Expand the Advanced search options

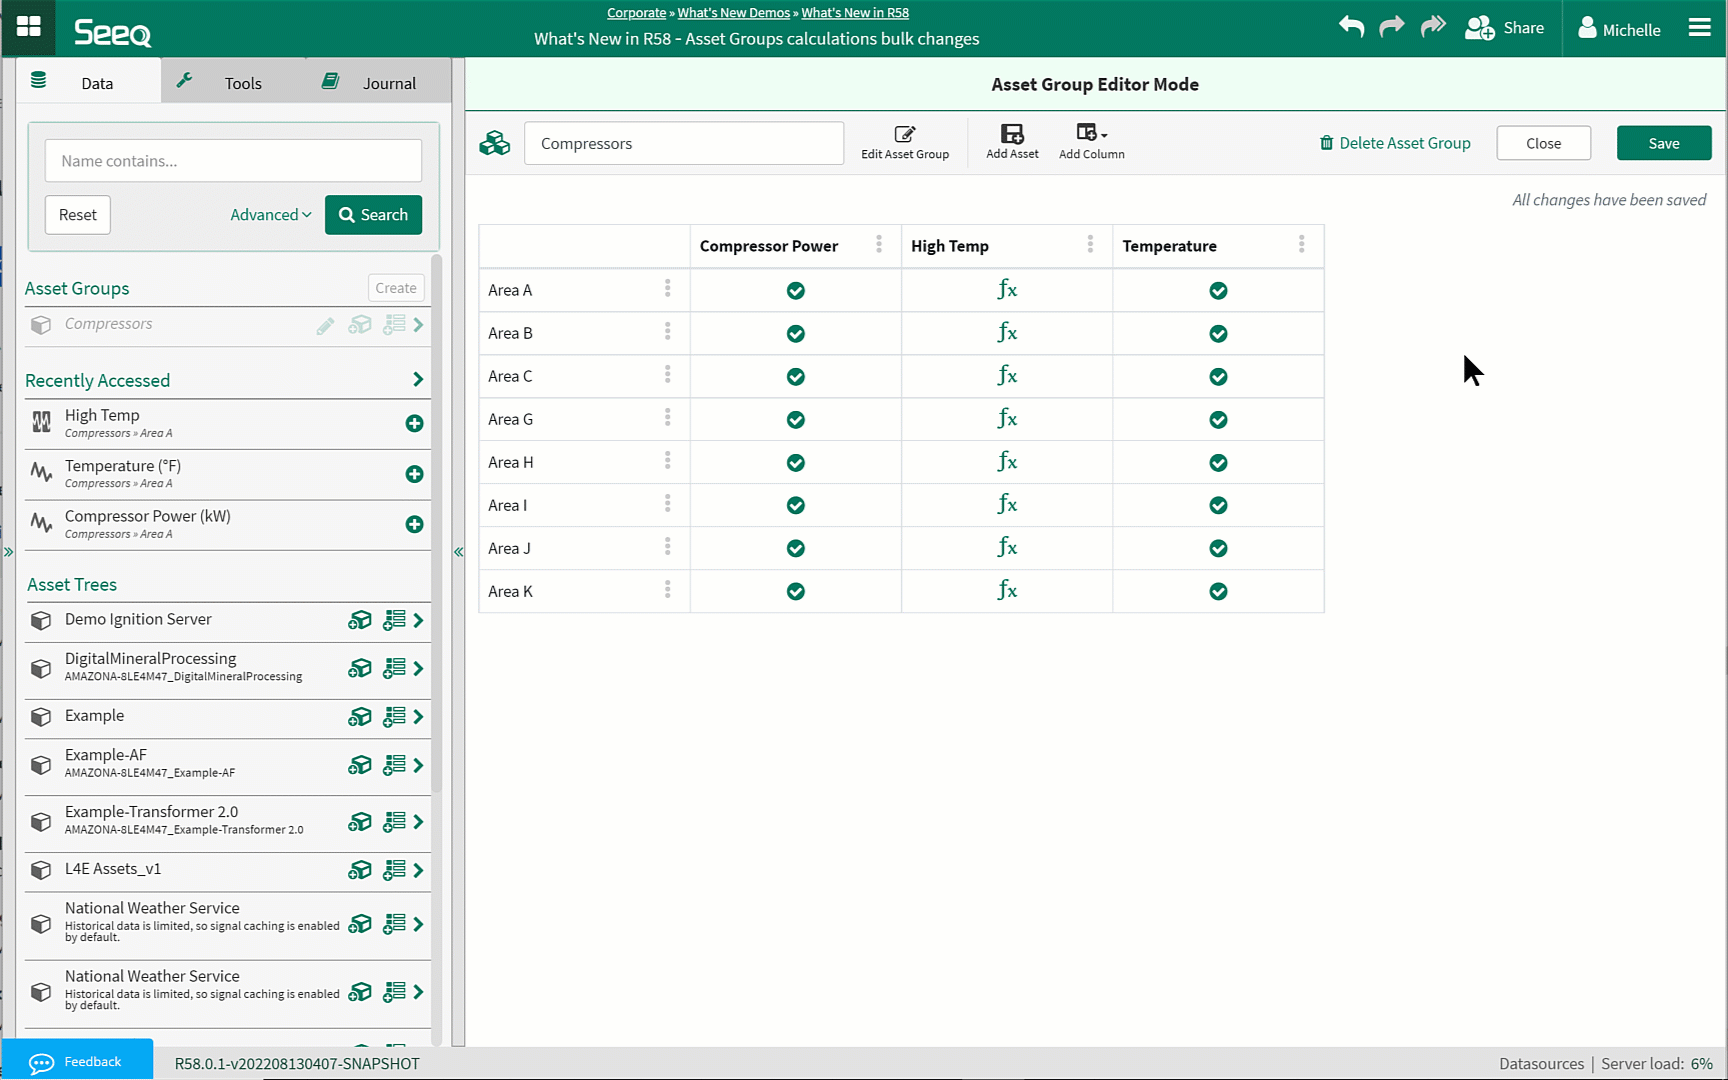click(270, 215)
